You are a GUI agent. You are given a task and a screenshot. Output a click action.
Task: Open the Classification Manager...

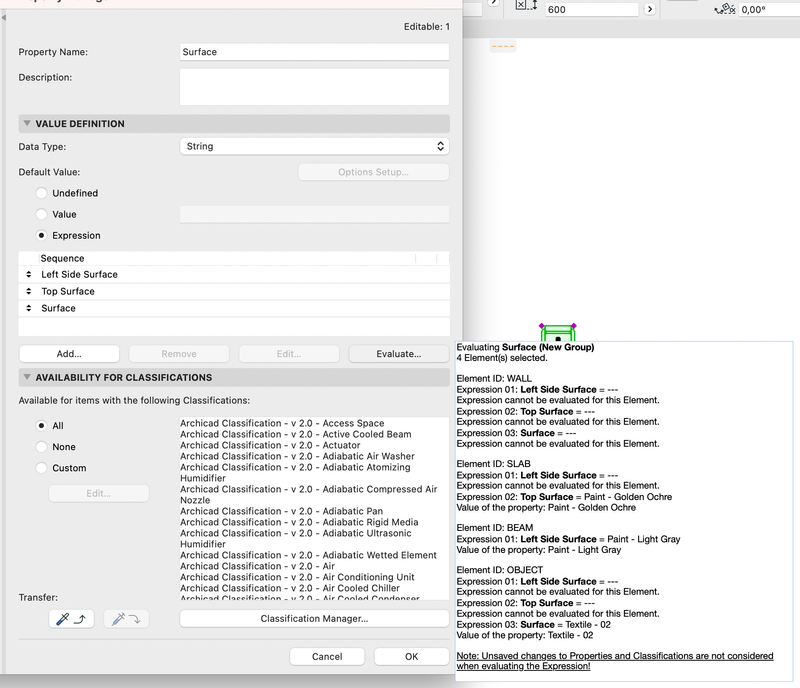click(x=314, y=619)
